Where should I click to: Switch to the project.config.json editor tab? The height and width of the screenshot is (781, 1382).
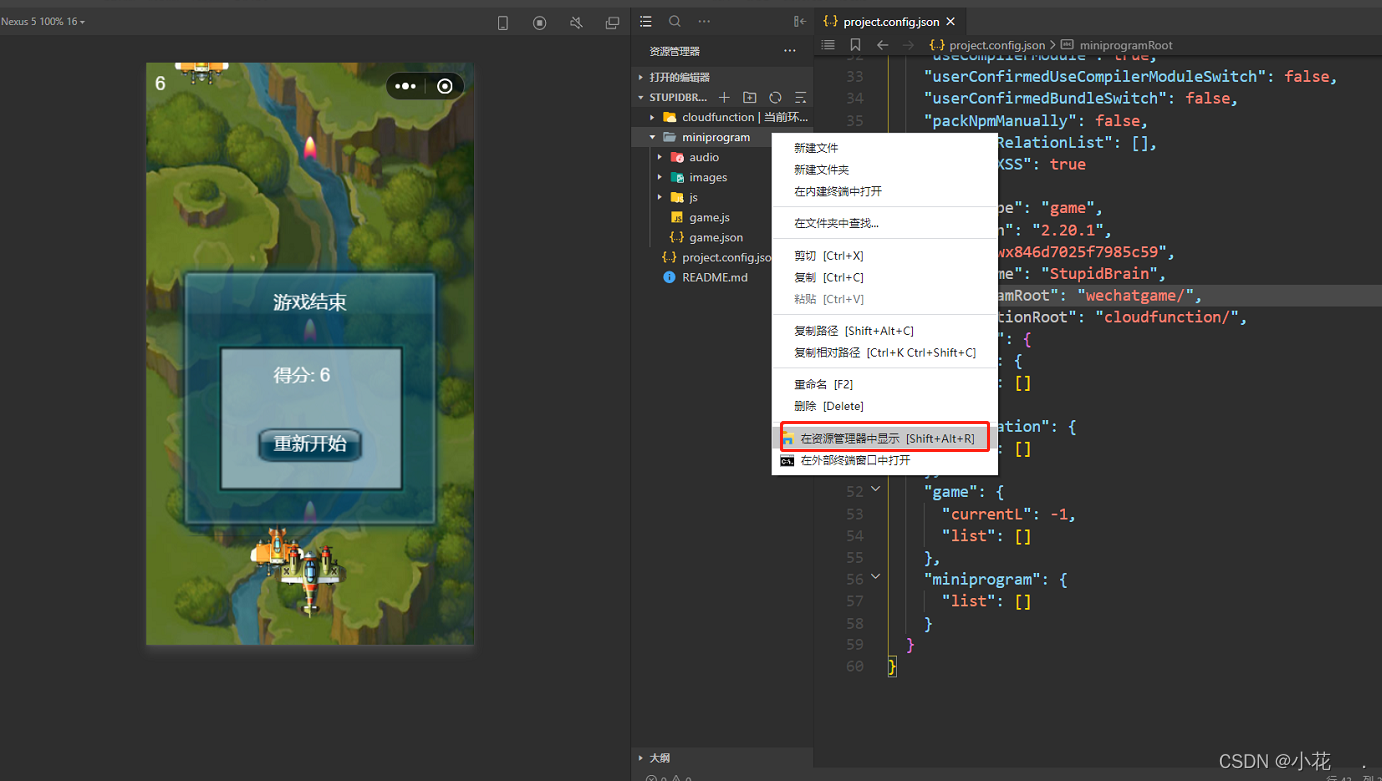[x=891, y=21]
